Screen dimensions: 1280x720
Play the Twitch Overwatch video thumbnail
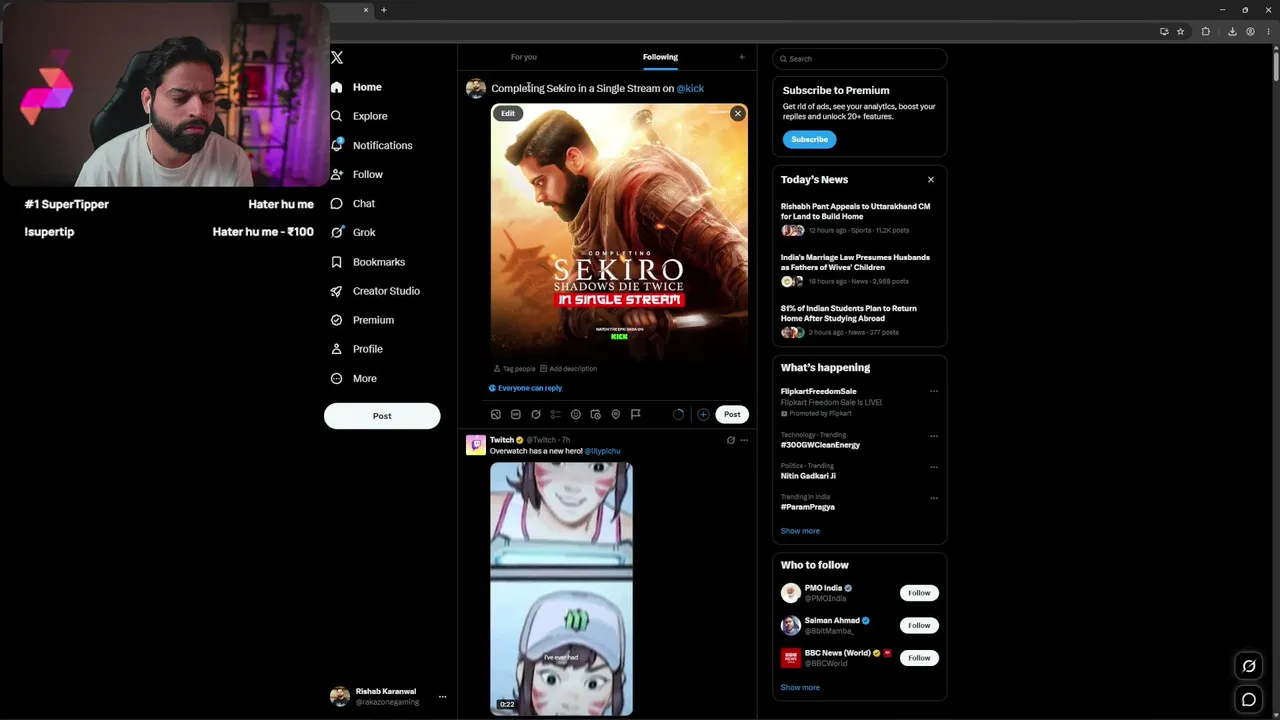tap(561, 588)
